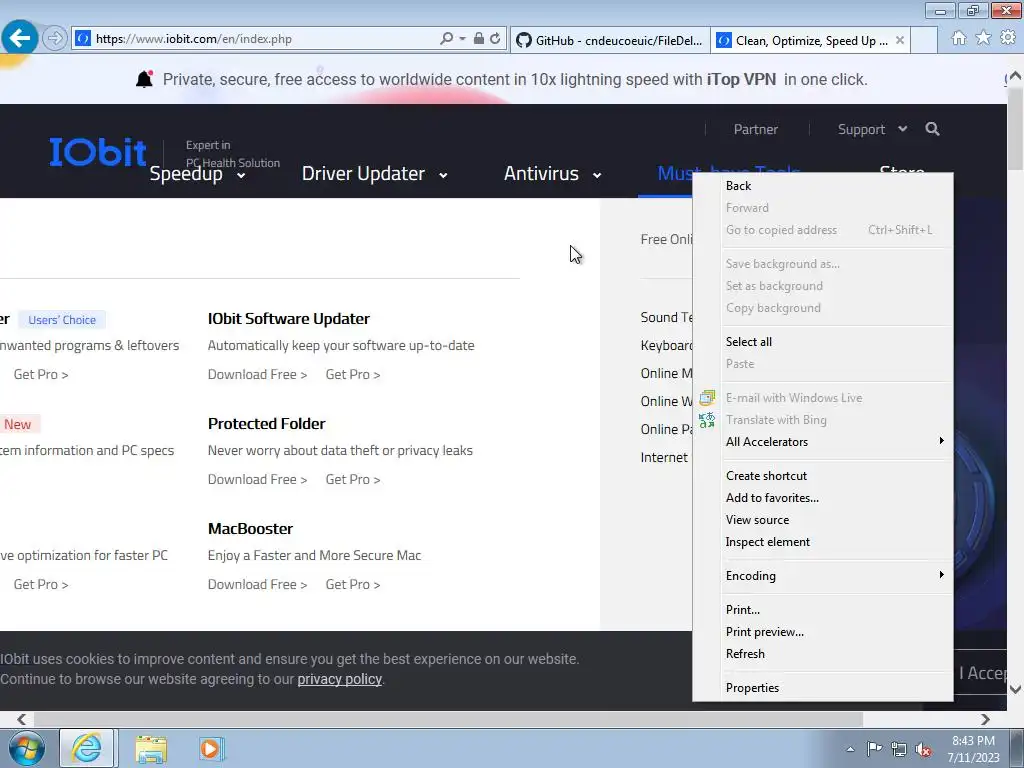Click the IObit logo
Viewport: 1024px width, 768px height.
point(98,152)
